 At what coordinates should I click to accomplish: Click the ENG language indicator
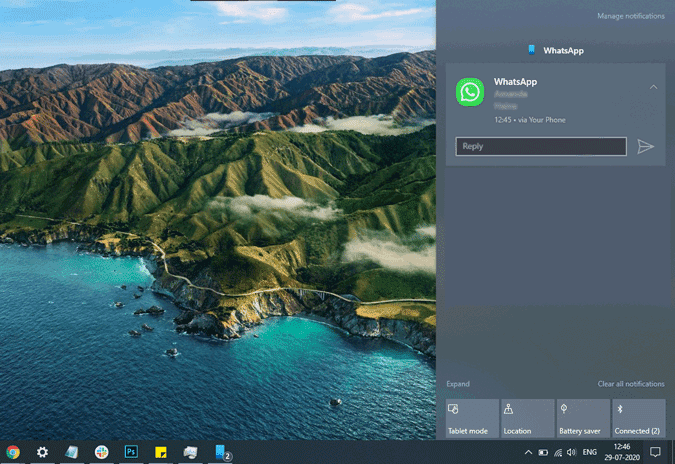pyautogui.click(x=591, y=452)
